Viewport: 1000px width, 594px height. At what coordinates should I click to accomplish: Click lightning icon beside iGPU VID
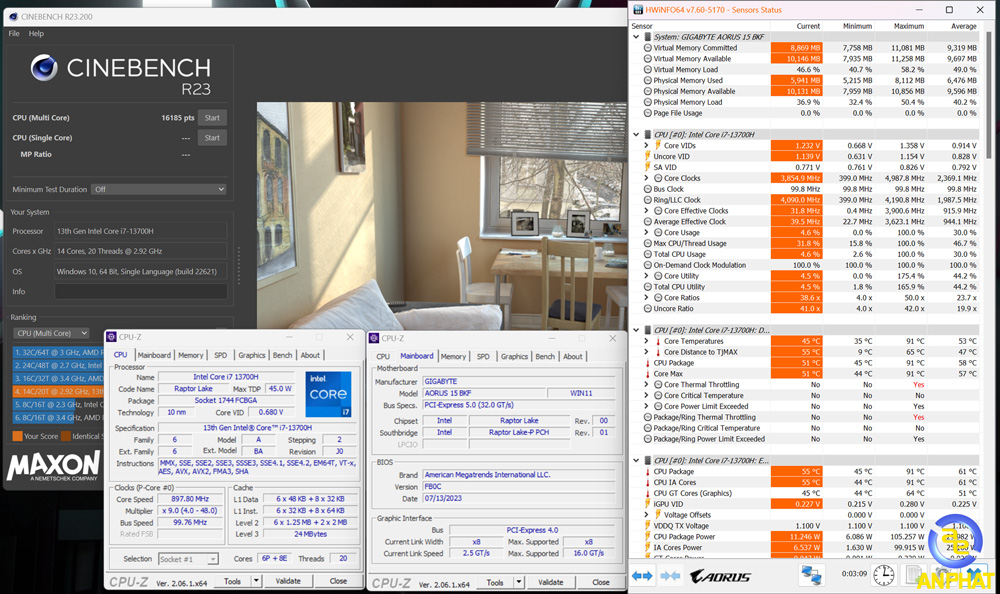point(647,504)
